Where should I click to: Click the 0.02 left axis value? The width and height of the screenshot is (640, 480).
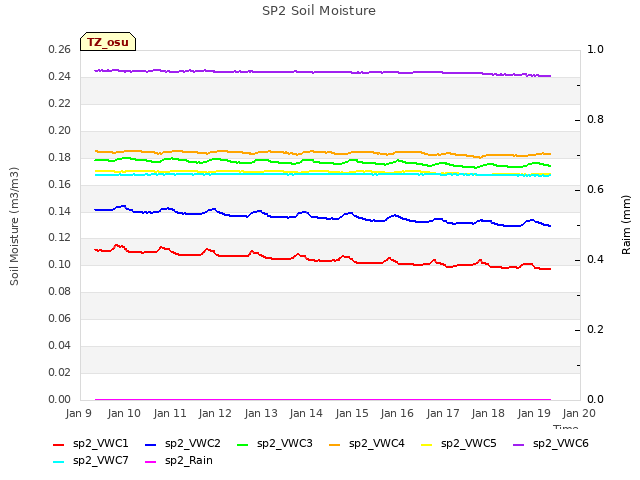pos(60,372)
